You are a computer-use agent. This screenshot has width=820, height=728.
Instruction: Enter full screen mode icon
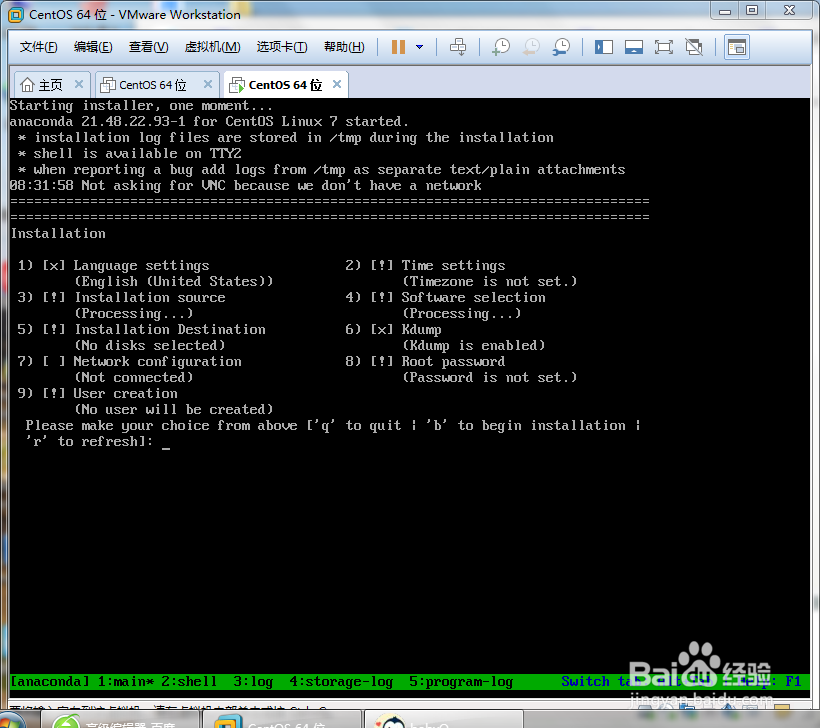click(664, 48)
